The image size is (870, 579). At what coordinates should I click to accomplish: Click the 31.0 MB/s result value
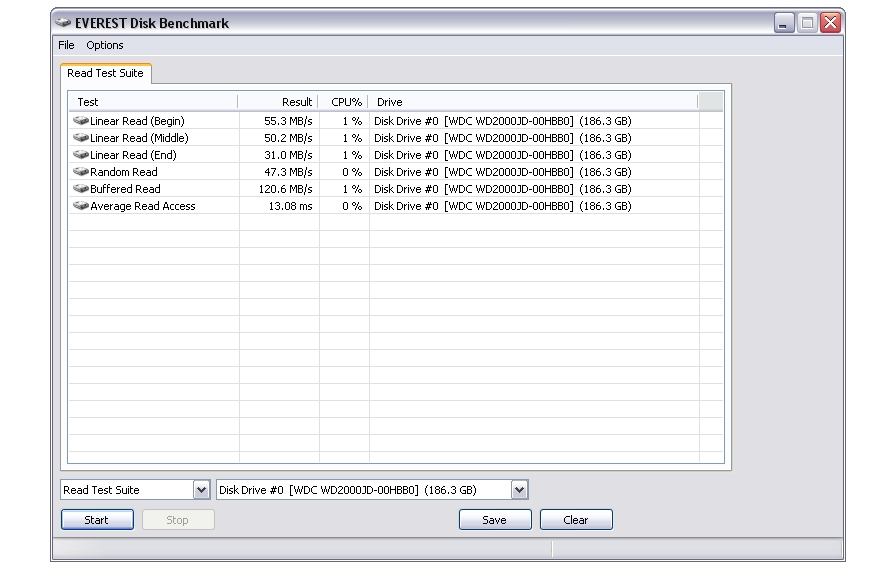[x=288, y=155]
